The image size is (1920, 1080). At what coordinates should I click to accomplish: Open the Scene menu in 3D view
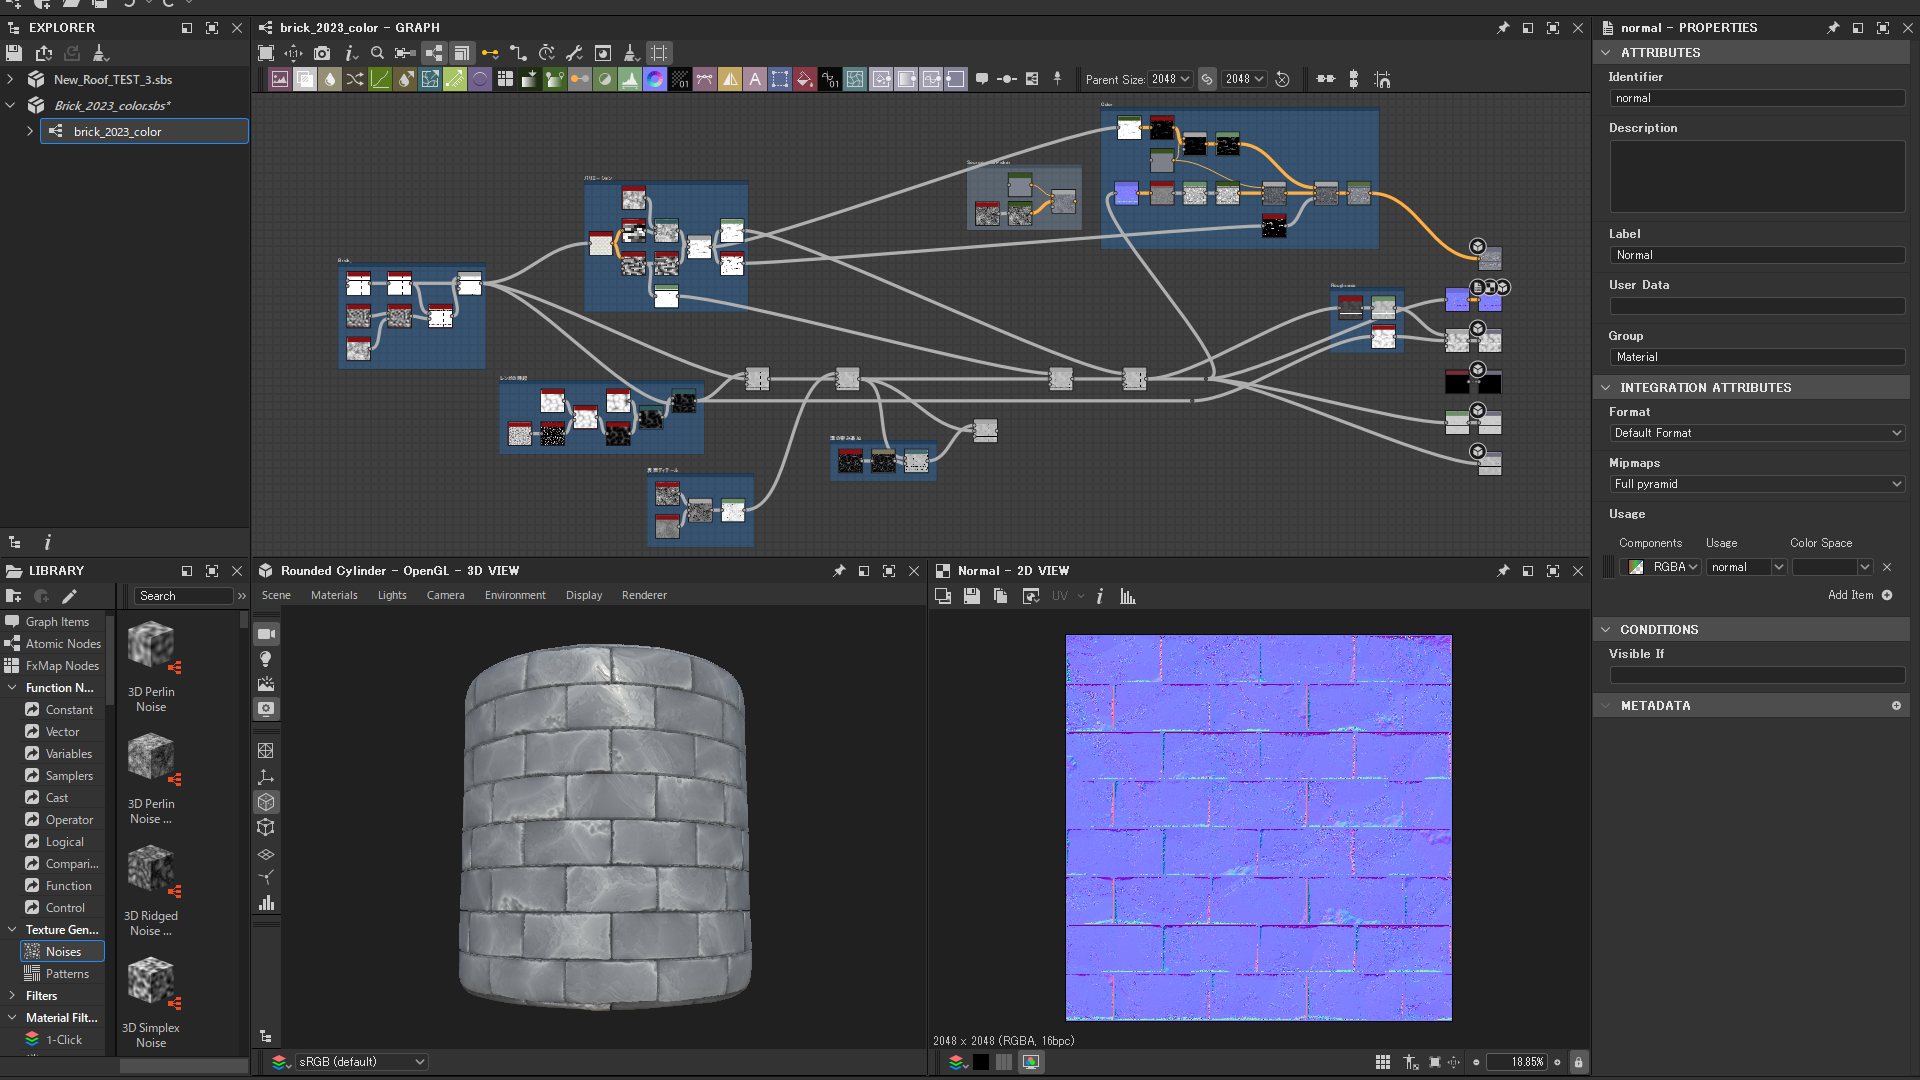coord(276,595)
